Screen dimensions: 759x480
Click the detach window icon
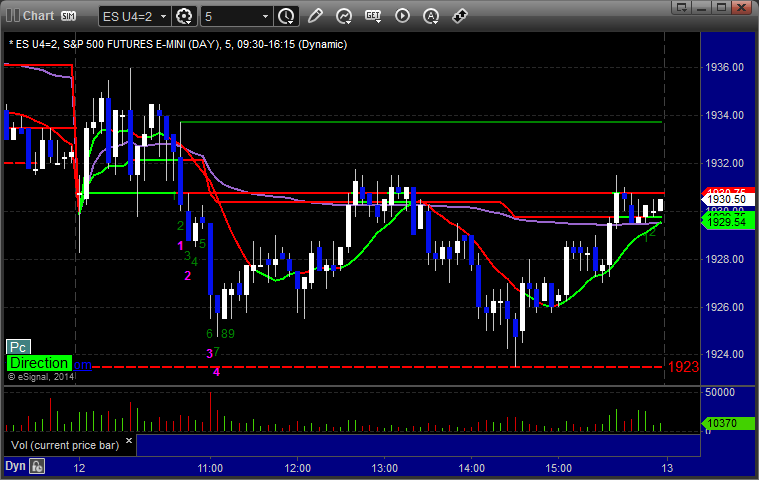click(682, 7)
